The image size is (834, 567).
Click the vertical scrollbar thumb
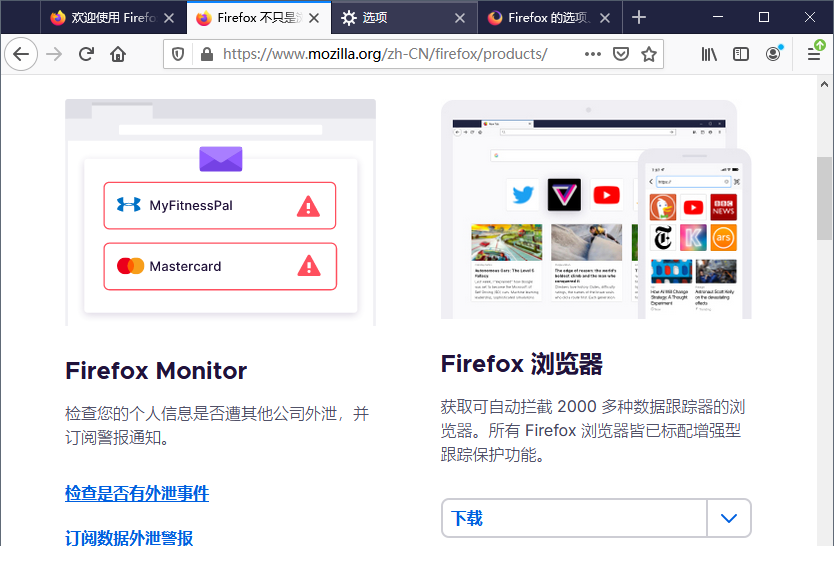point(824,198)
